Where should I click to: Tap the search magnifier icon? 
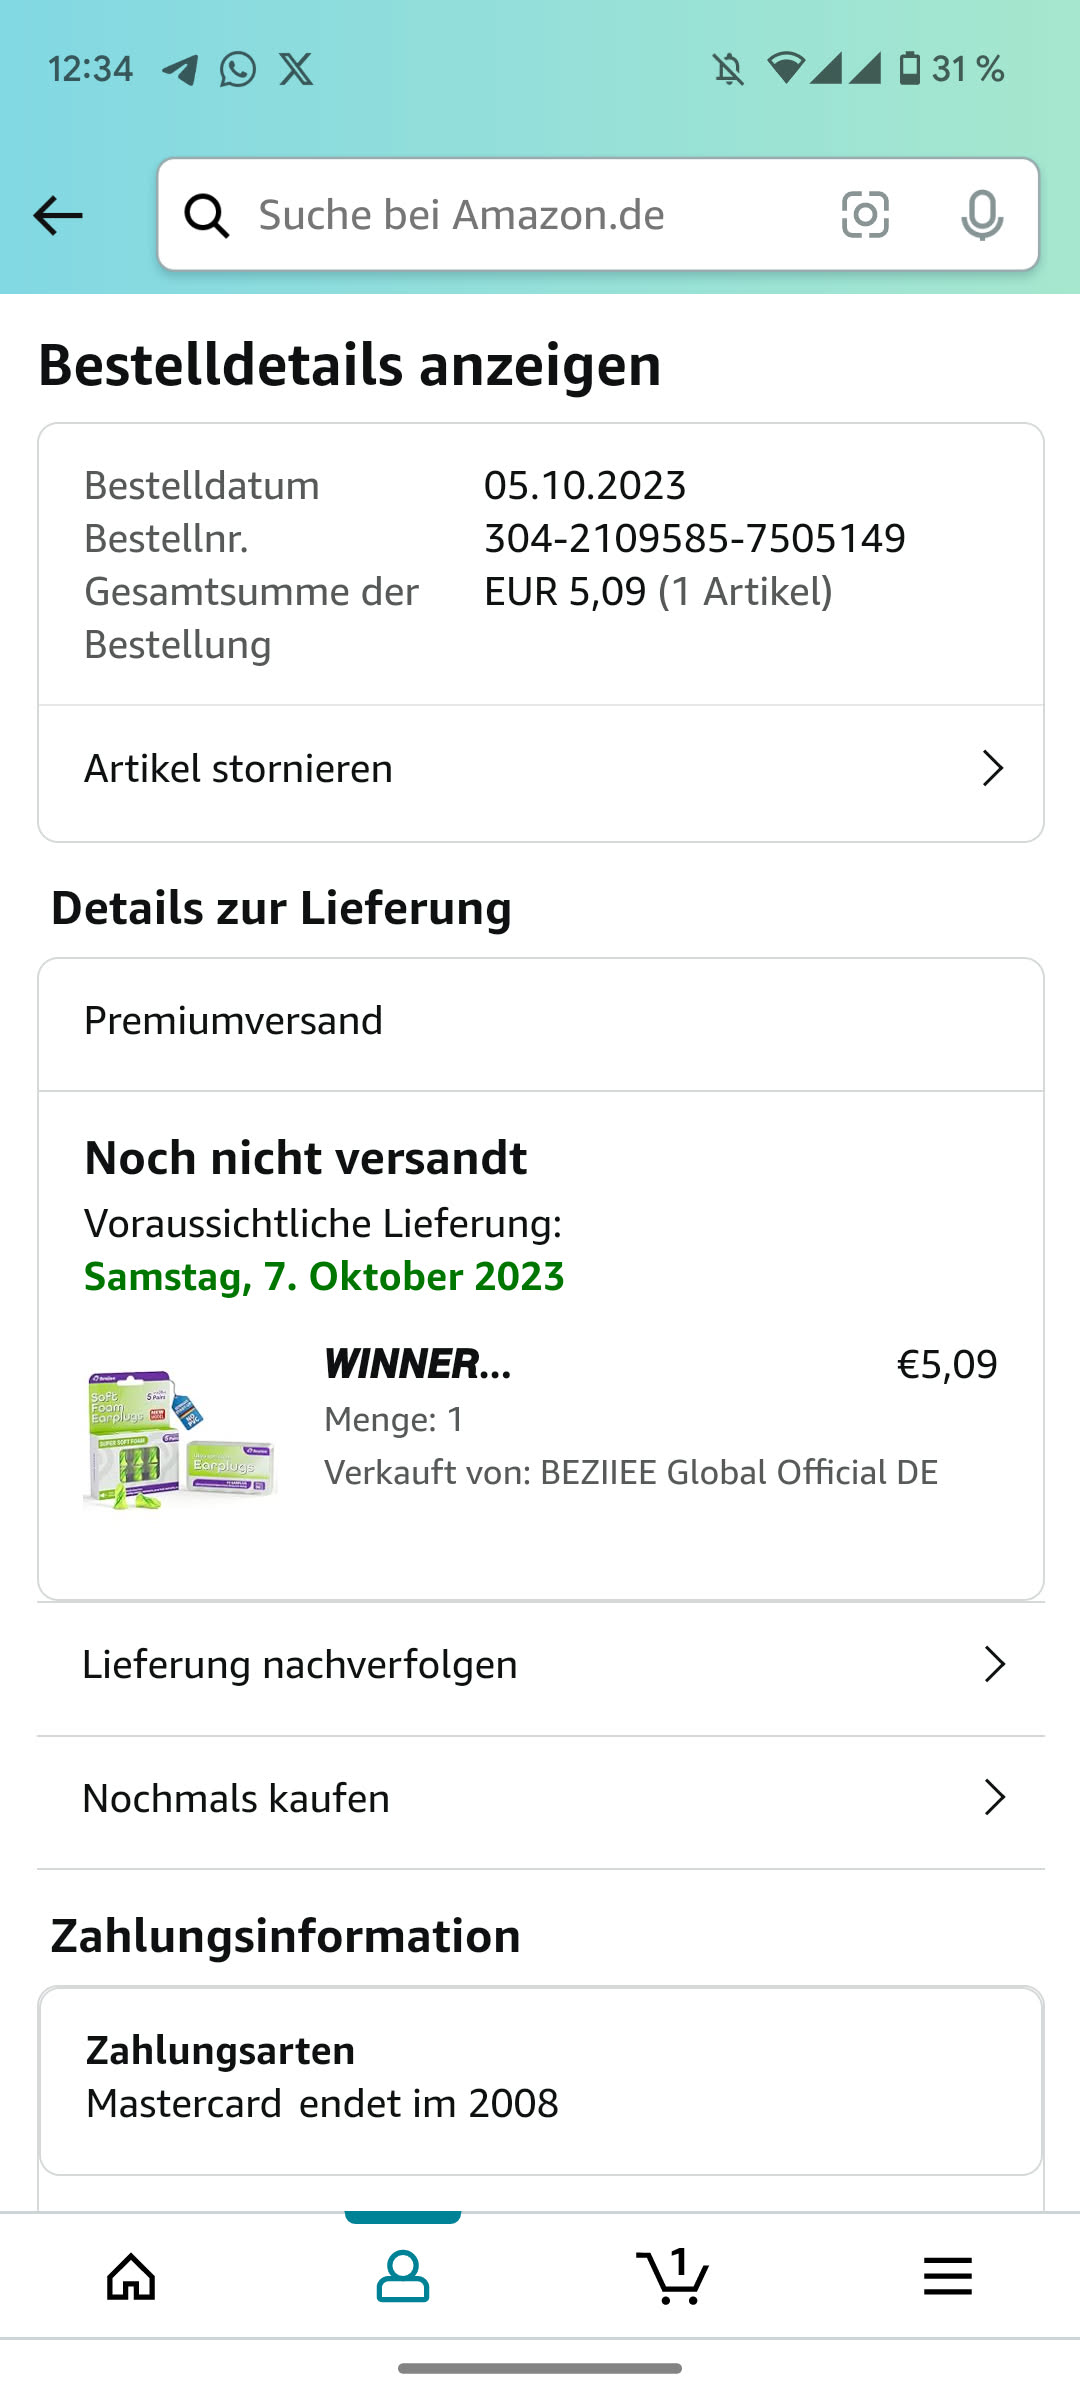pos(207,215)
